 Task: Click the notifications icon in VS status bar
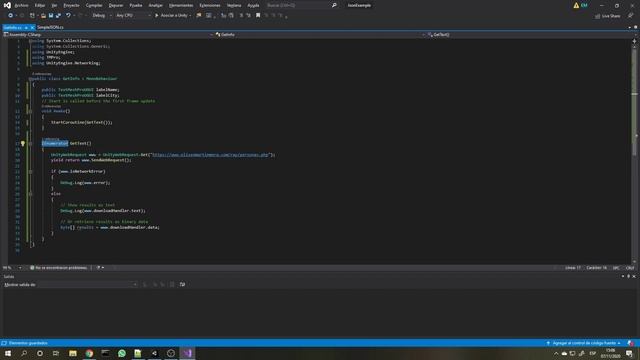coord(631,343)
